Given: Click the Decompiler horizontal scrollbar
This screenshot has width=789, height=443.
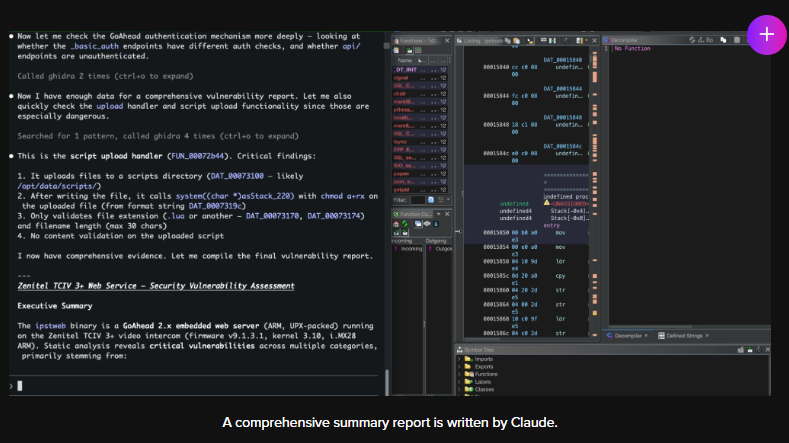Looking at the screenshot, I should pyautogui.click(x=652, y=327).
